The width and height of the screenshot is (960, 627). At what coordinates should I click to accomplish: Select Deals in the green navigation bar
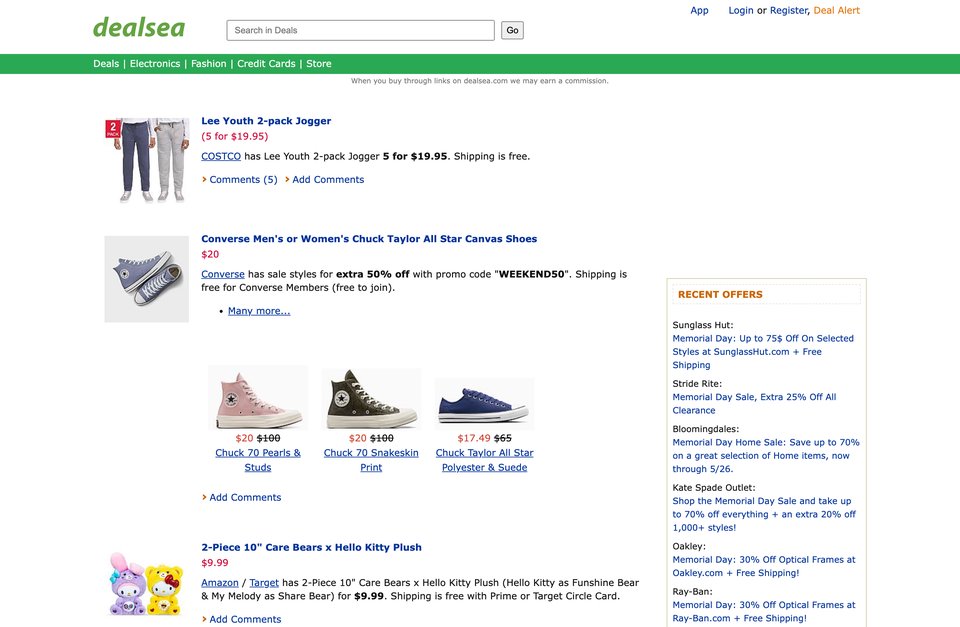(x=106, y=64)
